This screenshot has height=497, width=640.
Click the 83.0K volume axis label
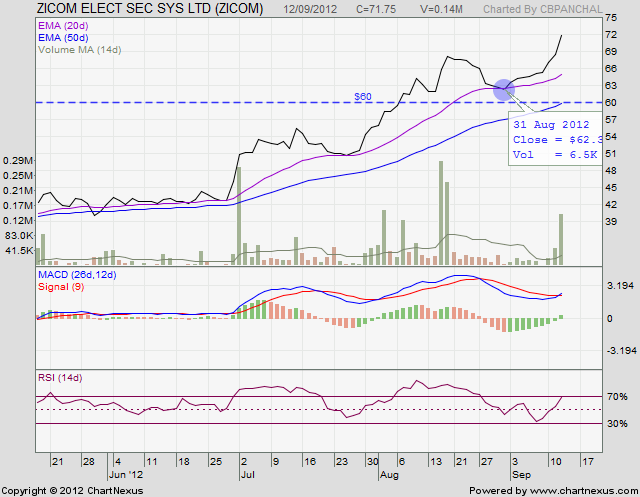tap(19, 235)
